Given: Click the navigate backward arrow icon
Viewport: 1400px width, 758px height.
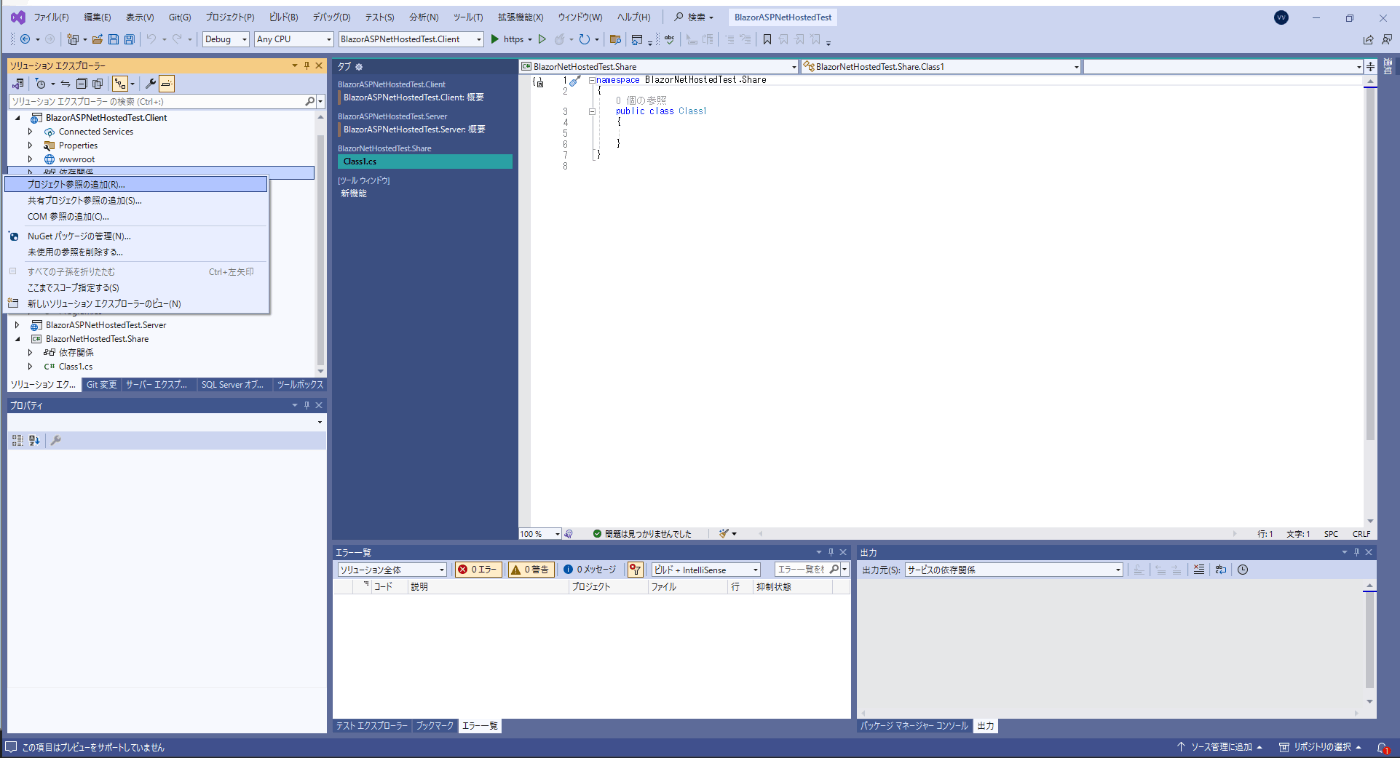Looking at the screenshot, I should point(25,39).
